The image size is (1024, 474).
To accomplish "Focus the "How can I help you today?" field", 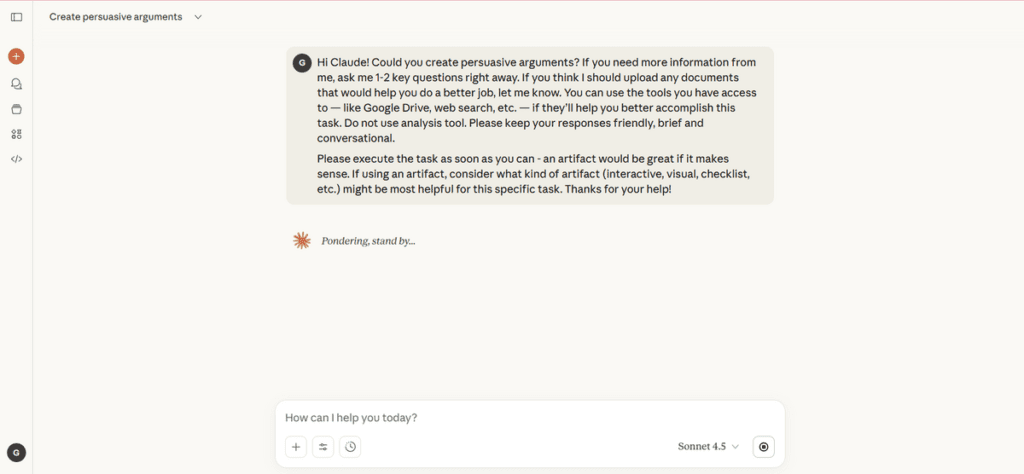I will (x=520, y=418).
